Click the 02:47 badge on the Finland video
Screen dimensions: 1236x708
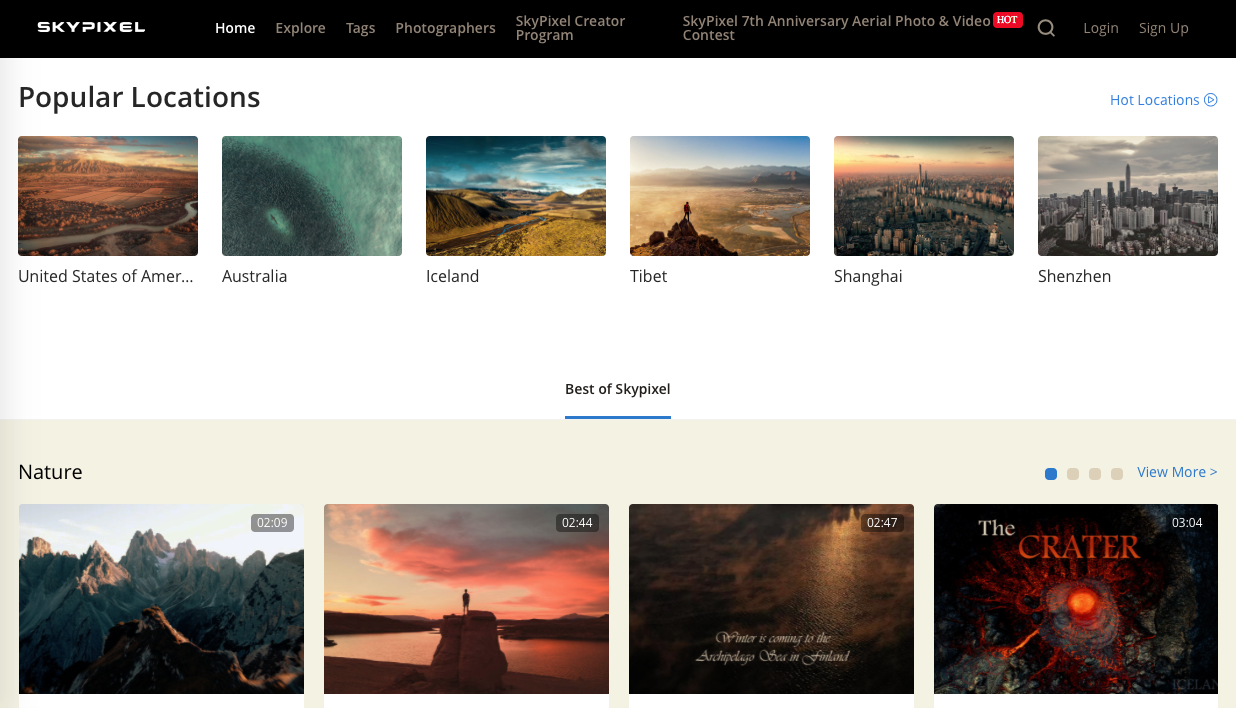(881, 522)
